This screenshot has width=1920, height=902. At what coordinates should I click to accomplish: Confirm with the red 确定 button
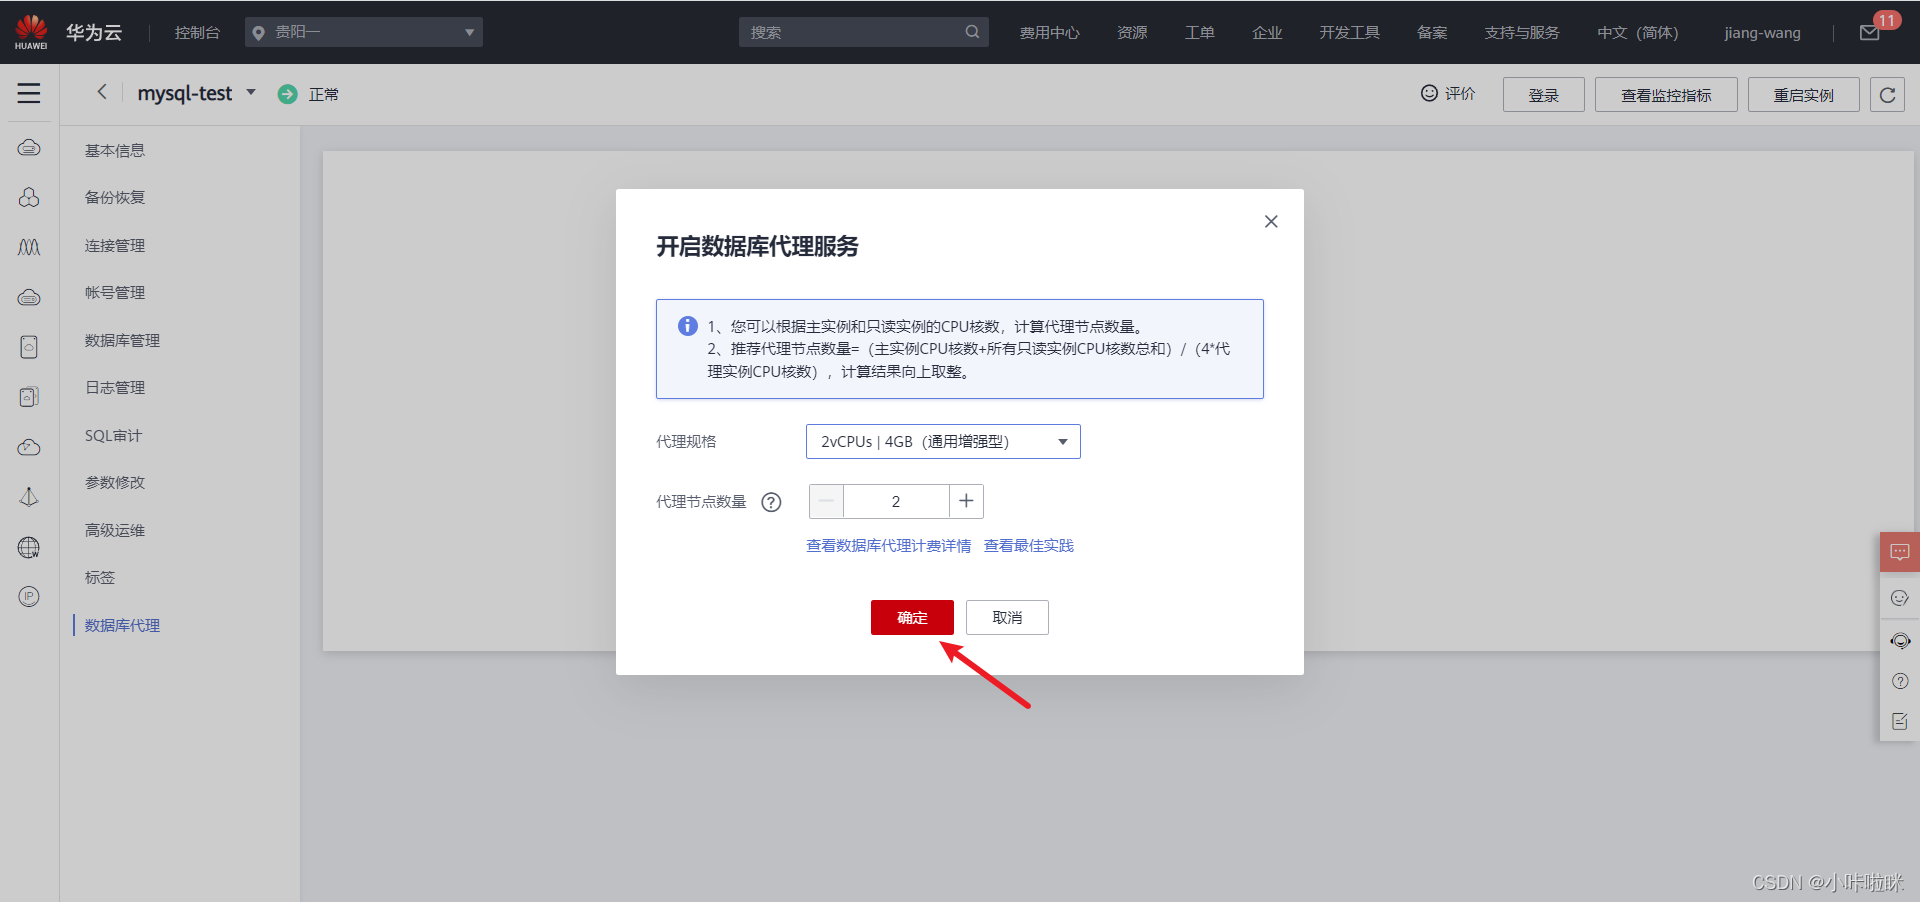click(912, 617)
